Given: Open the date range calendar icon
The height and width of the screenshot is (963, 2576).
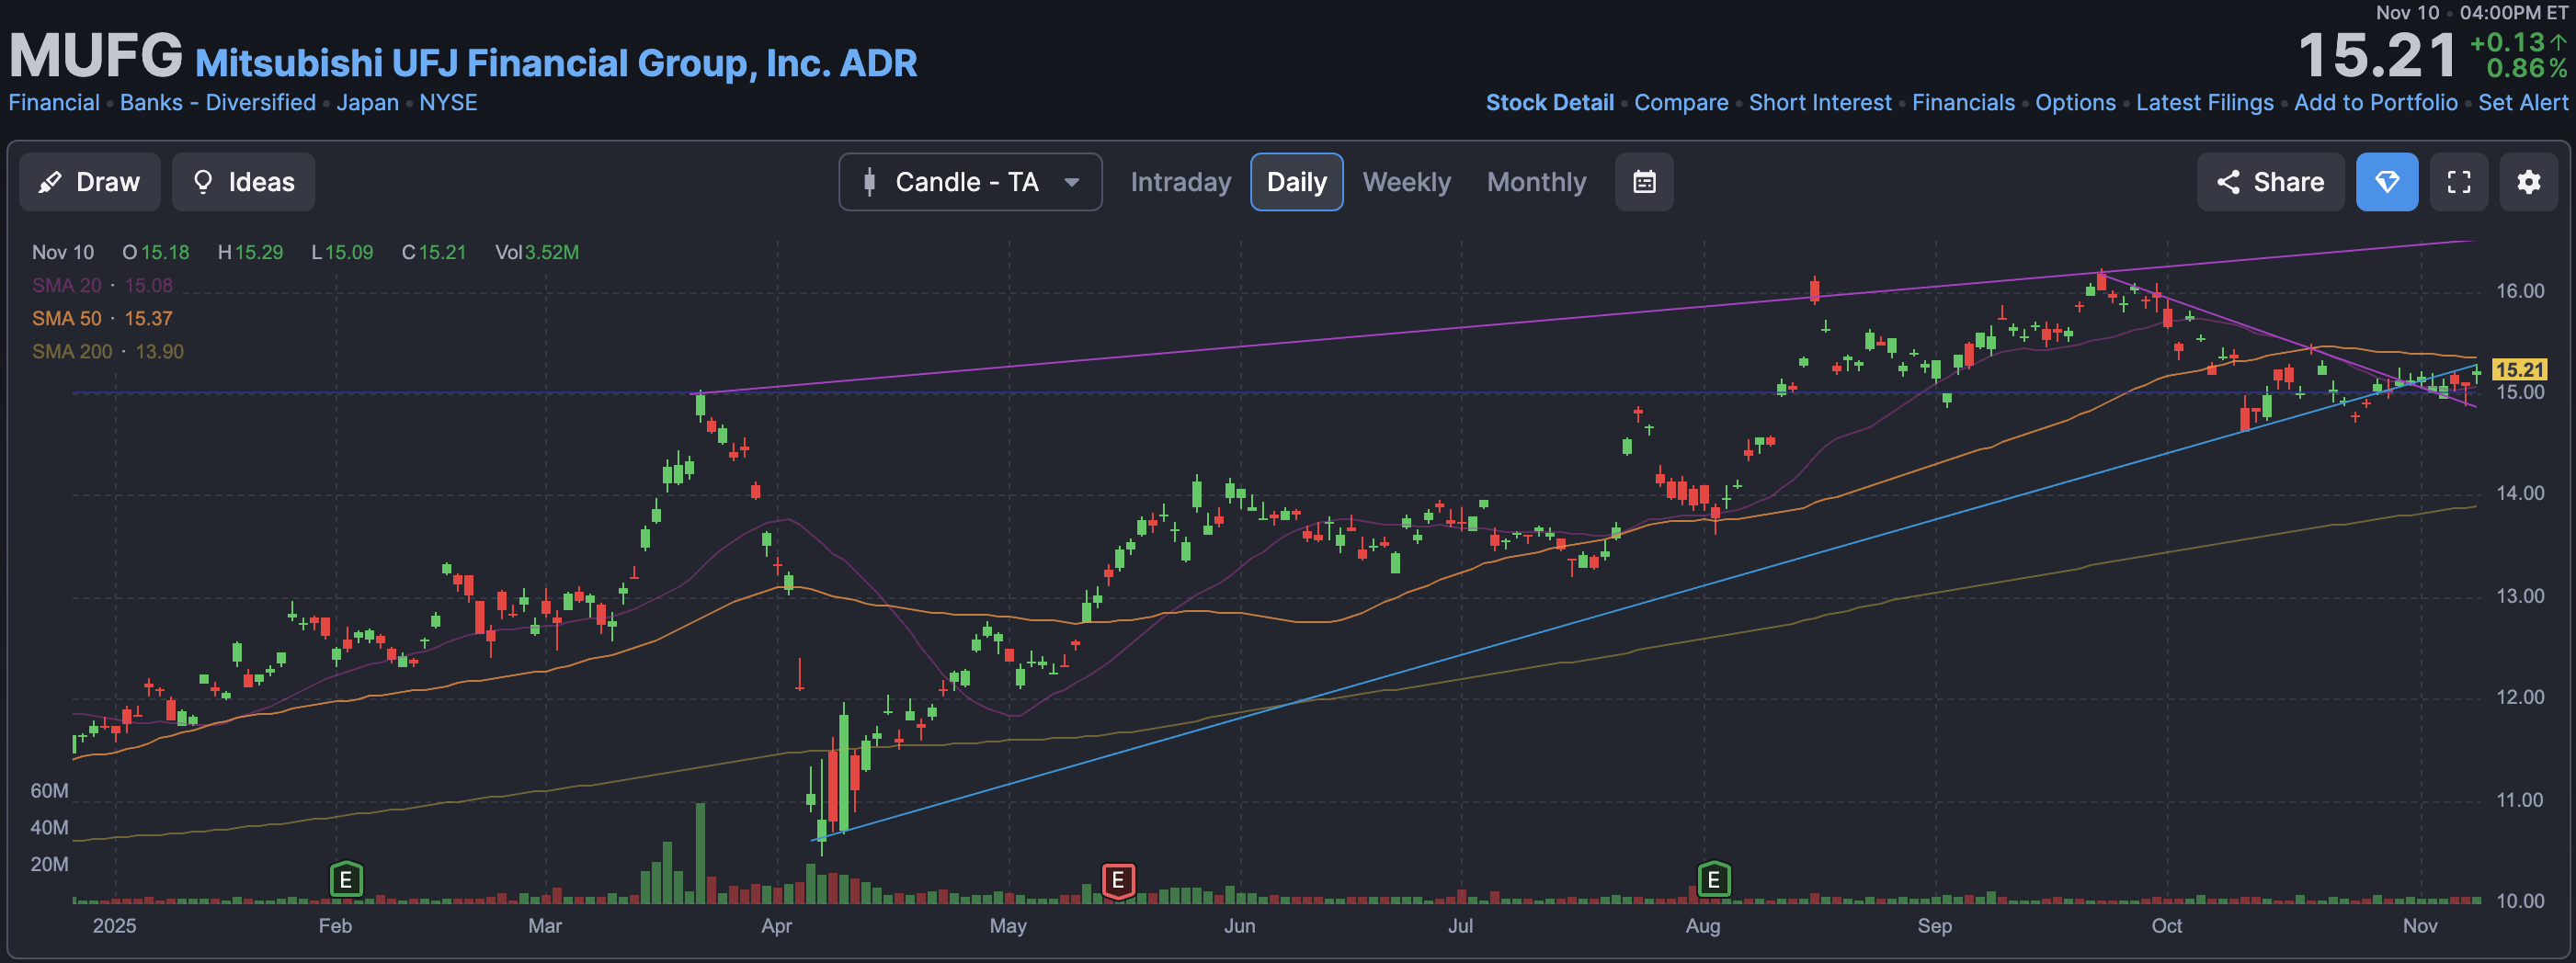Looking at the screenshot, I should tap(1644, 182).
